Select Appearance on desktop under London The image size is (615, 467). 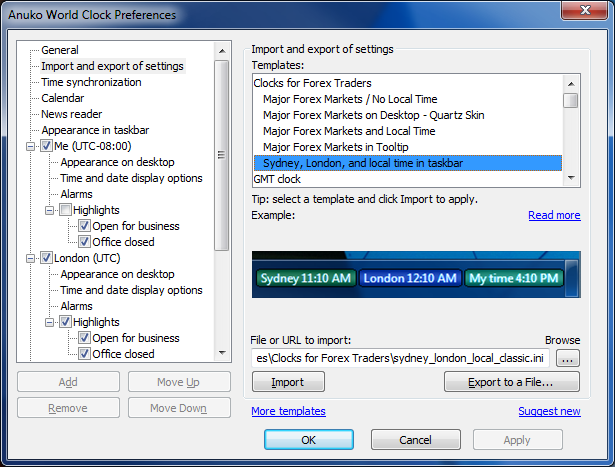117,274
